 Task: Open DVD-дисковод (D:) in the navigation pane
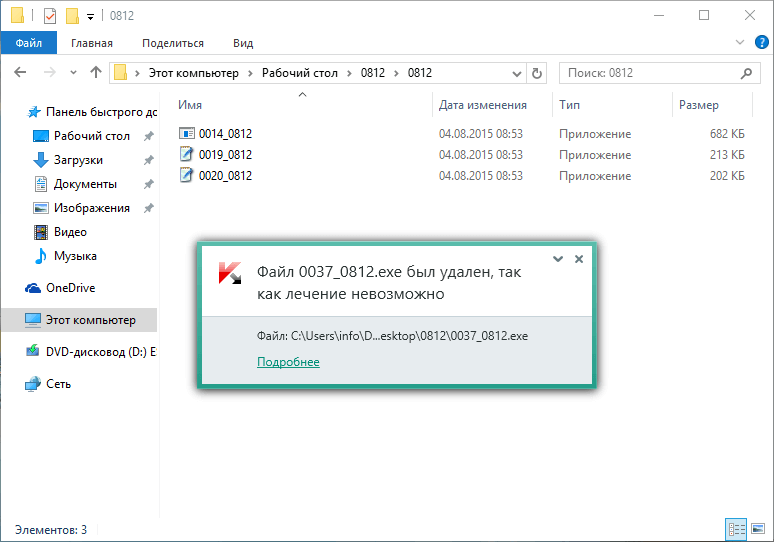click(x=91, y=352)
